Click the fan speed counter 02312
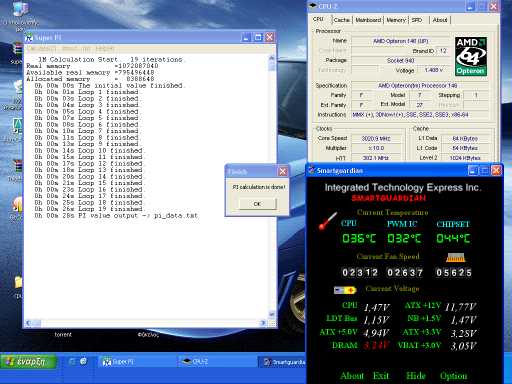The height and width of the screenshot is (384, 512). pyautogui.click(x=360, y=273)
